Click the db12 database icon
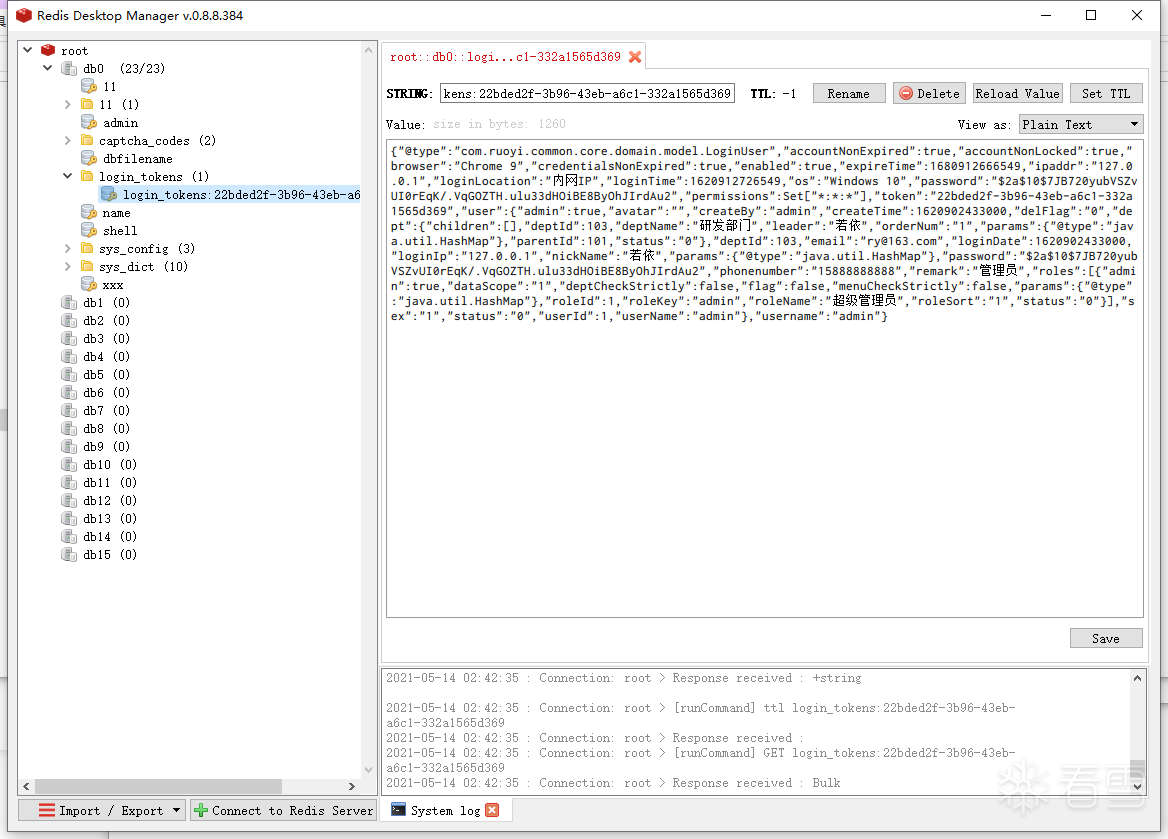The height and width of the screenshot is (839, 1168). pos(69,501)
